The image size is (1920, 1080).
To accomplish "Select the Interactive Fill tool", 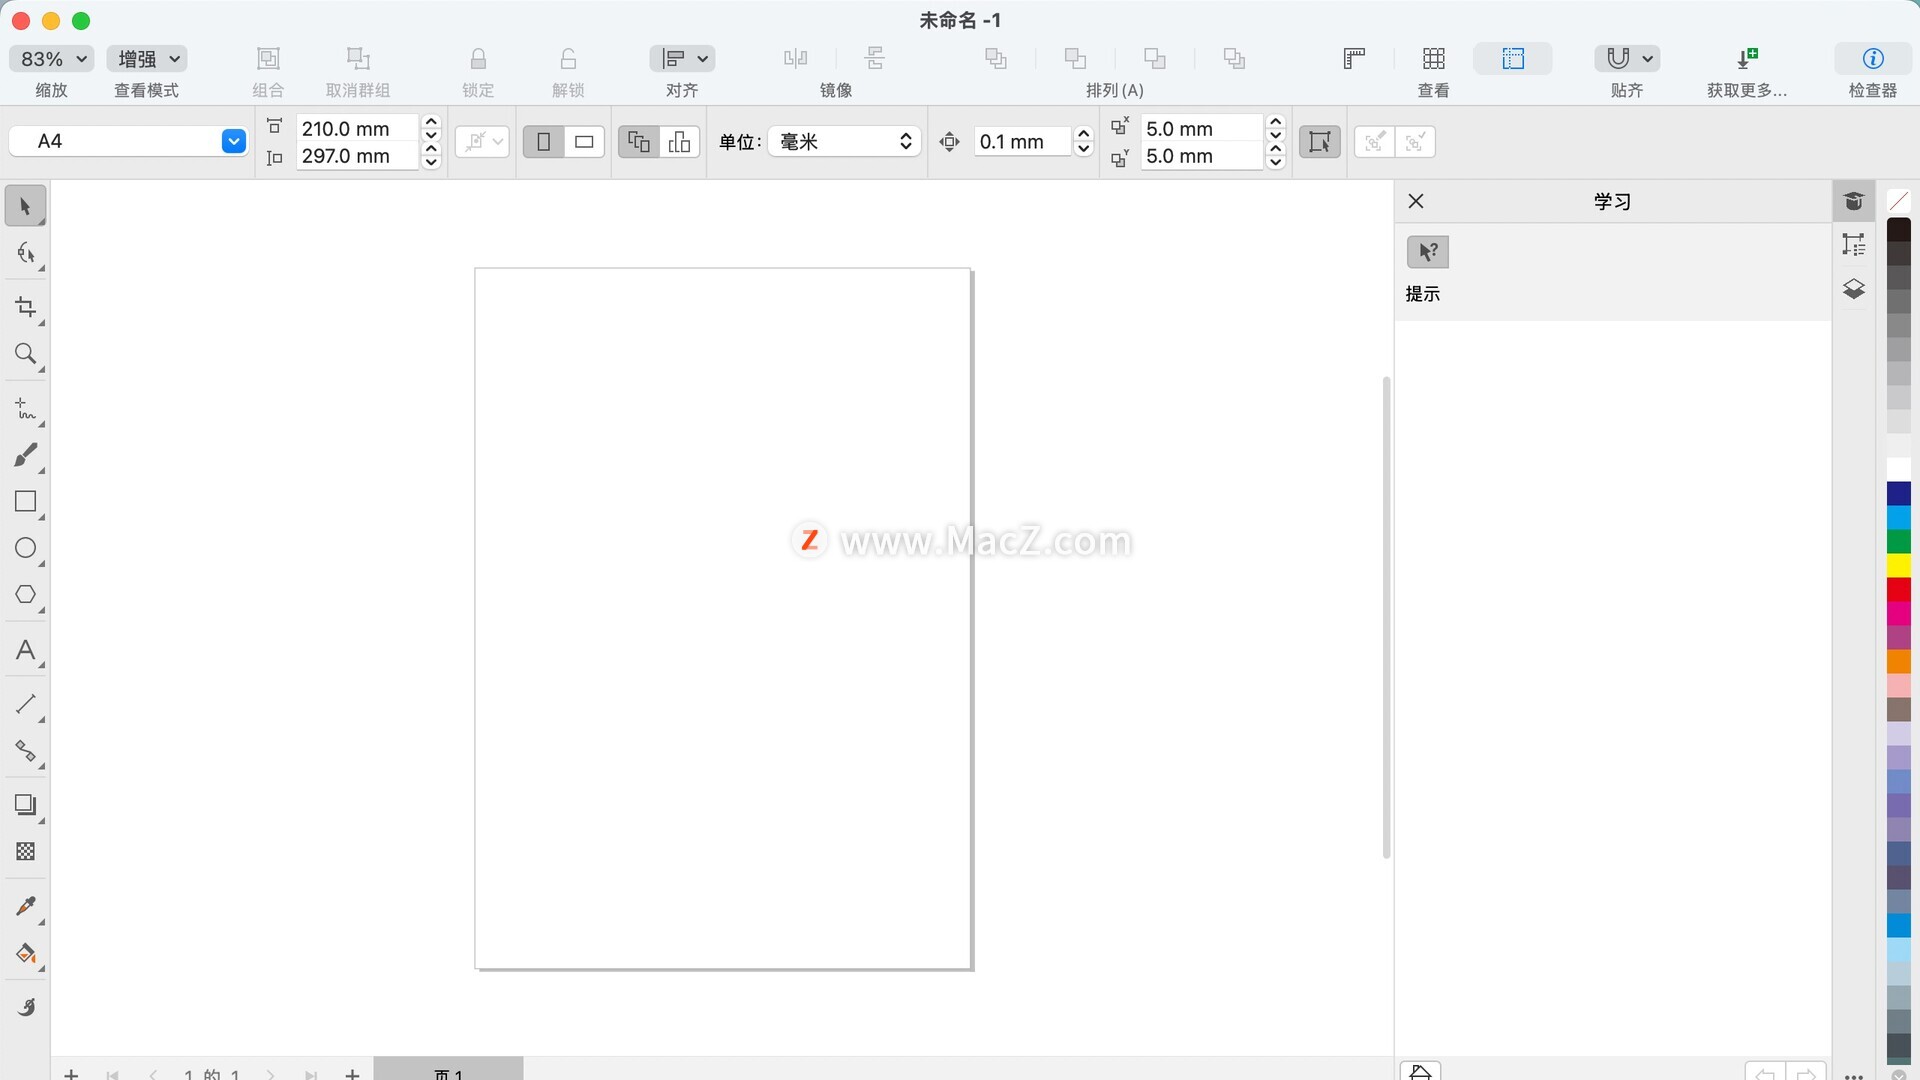I will click(x=26, y=953).
